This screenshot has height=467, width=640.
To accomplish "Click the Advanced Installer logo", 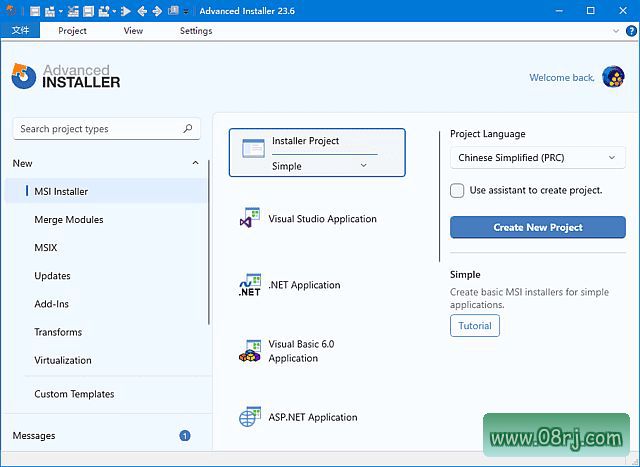I will pyautogui.click(x=66, y=76).
